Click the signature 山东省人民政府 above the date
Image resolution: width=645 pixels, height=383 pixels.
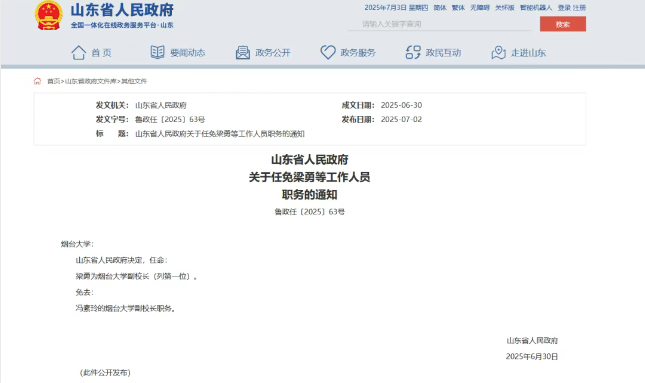click(x=532, y=340)
